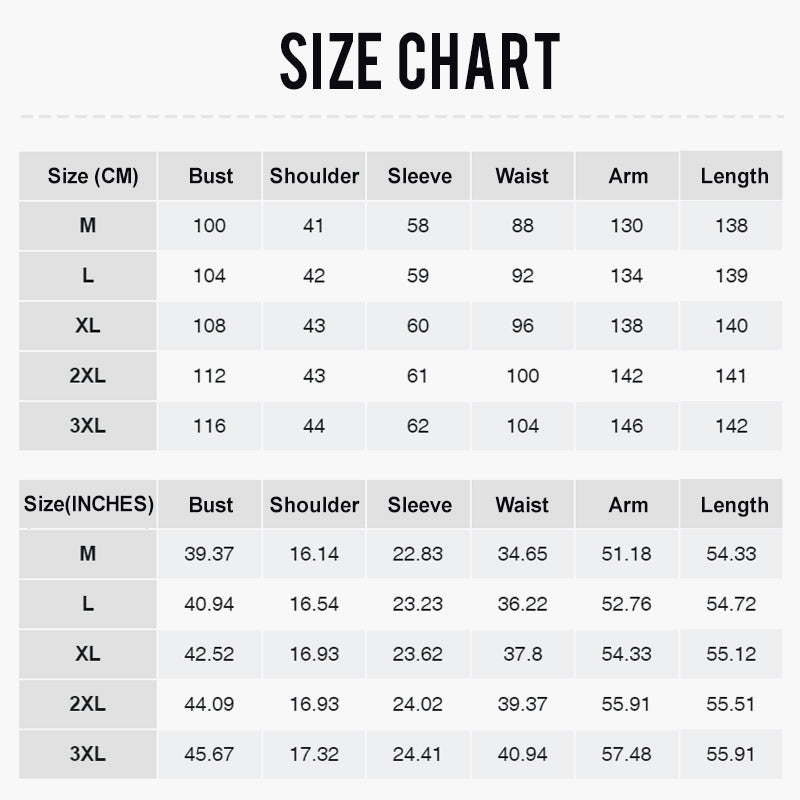Select the Arm header in CM table

point(627,176)
